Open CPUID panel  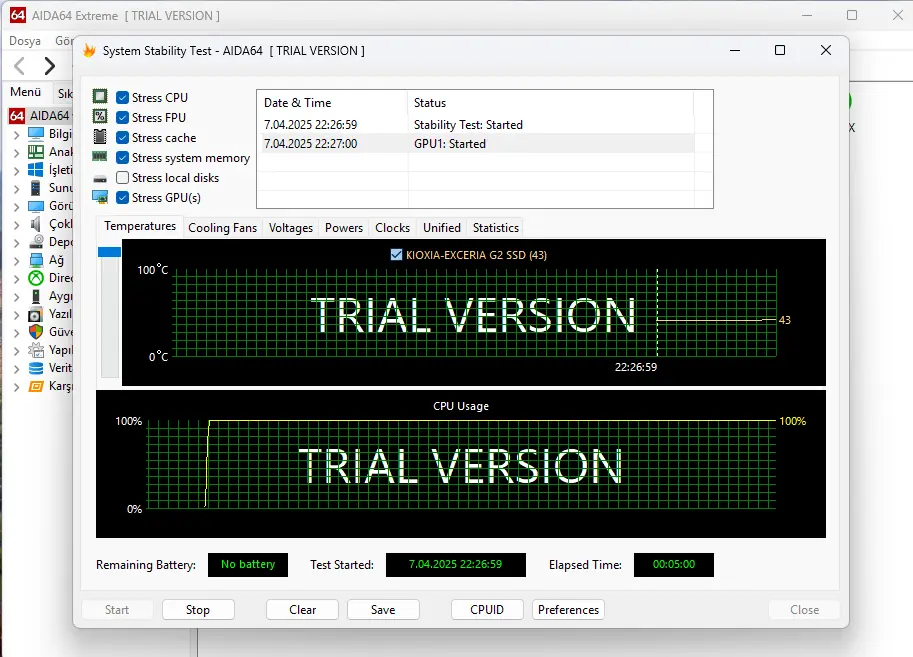[x=487, y=610]
